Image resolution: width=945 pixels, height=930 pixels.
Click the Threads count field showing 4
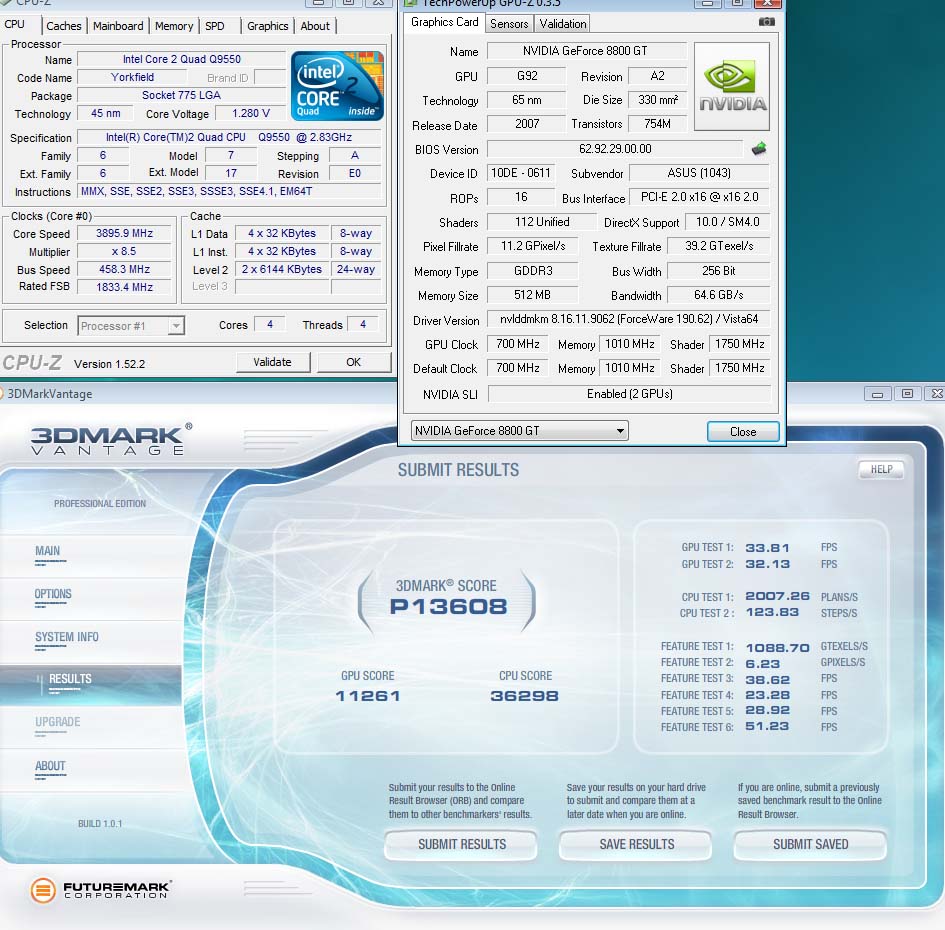363,324
